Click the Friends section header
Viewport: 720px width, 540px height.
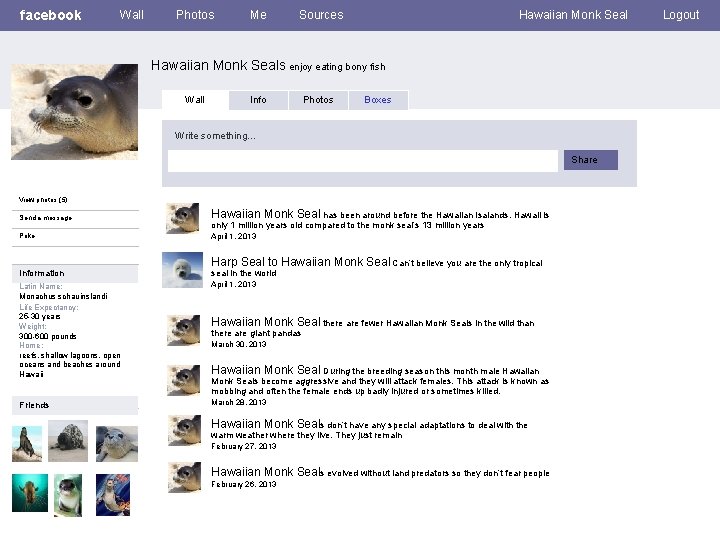(x=75, y=405)
